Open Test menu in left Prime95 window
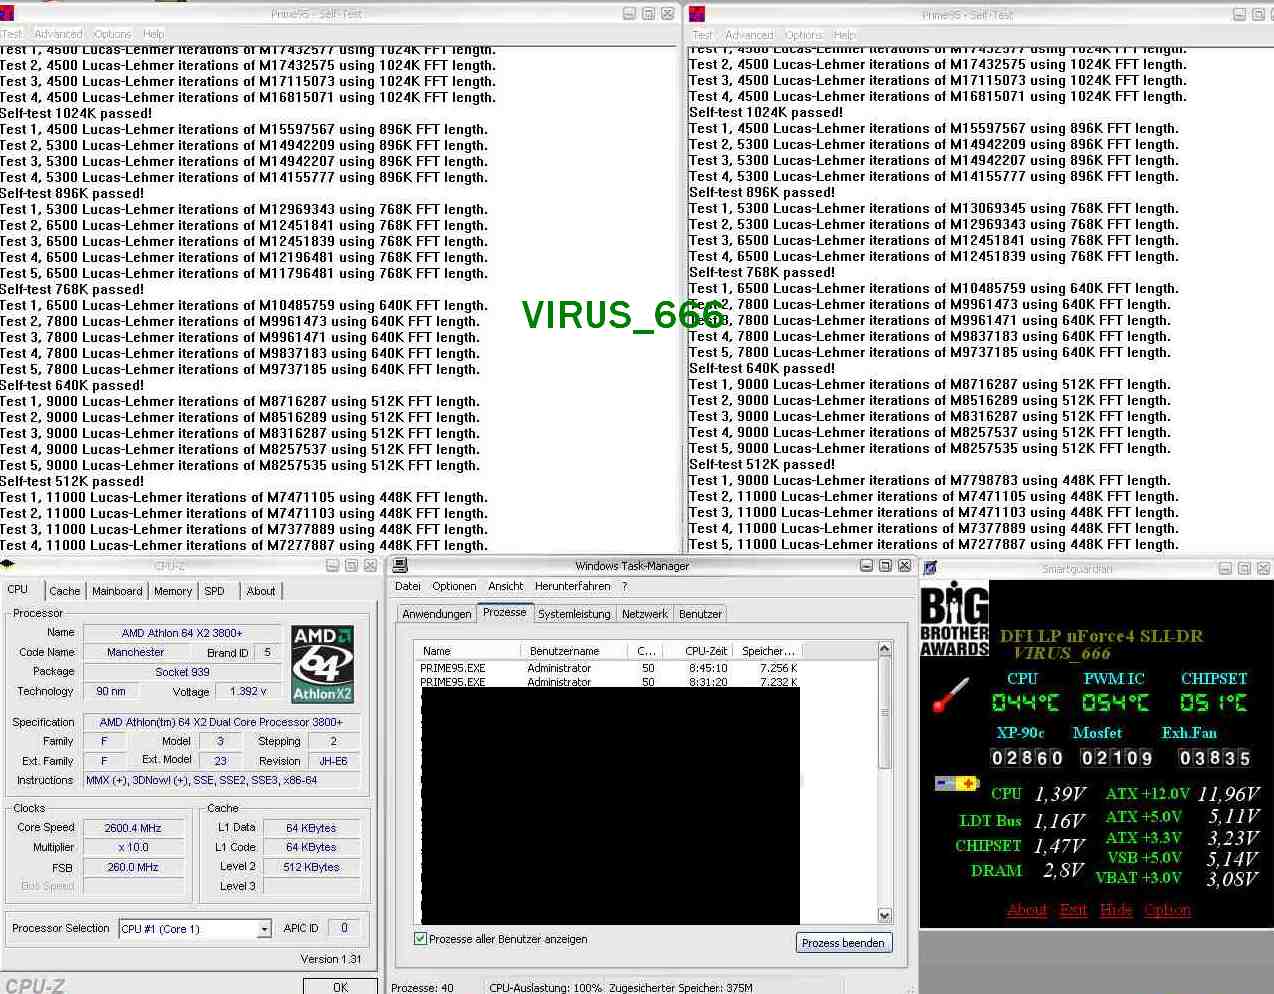The width and height of the screenshot is (1274, 994). point(12,34)
